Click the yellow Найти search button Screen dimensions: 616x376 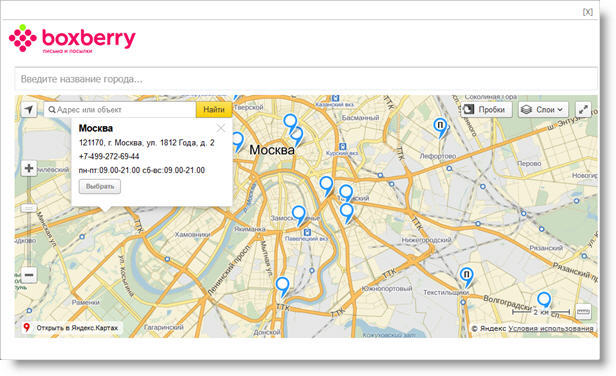point(214,110)
